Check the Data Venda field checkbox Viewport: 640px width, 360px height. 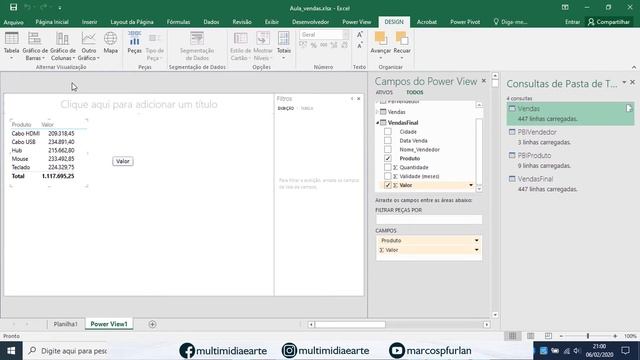[x=388, y=140]
